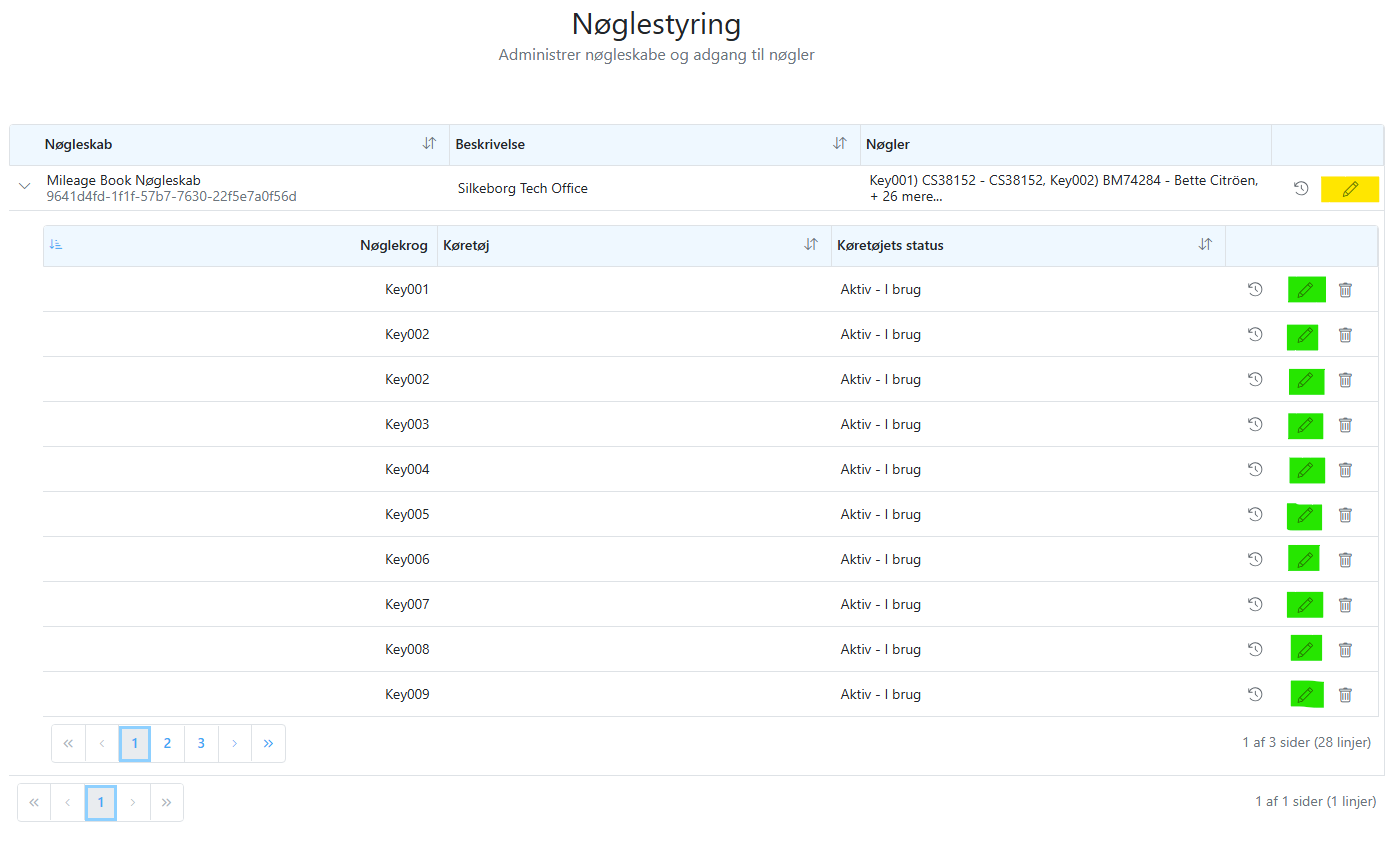Edit the Key009 row
Screen dimensions: 1396x841
click(1306, 694)
